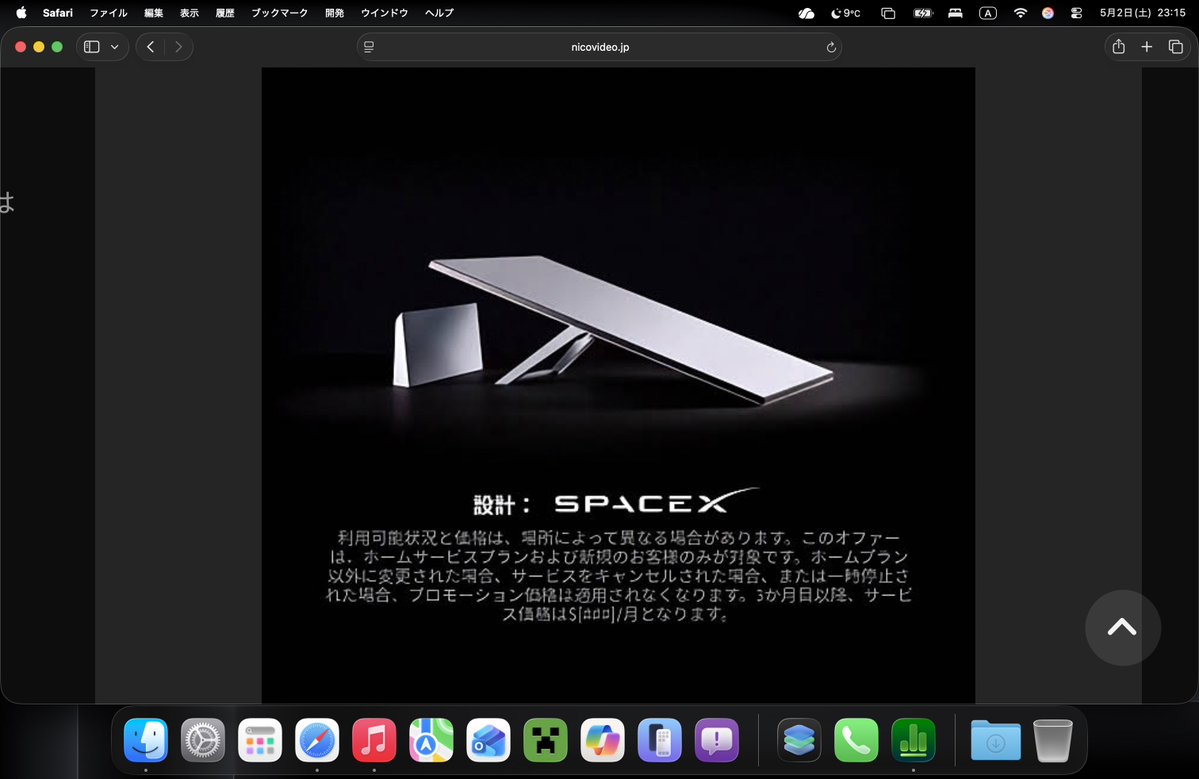Launch Minecraft from the Dock
This screenshot has height=779, width=1199.
tap(545, 740)
